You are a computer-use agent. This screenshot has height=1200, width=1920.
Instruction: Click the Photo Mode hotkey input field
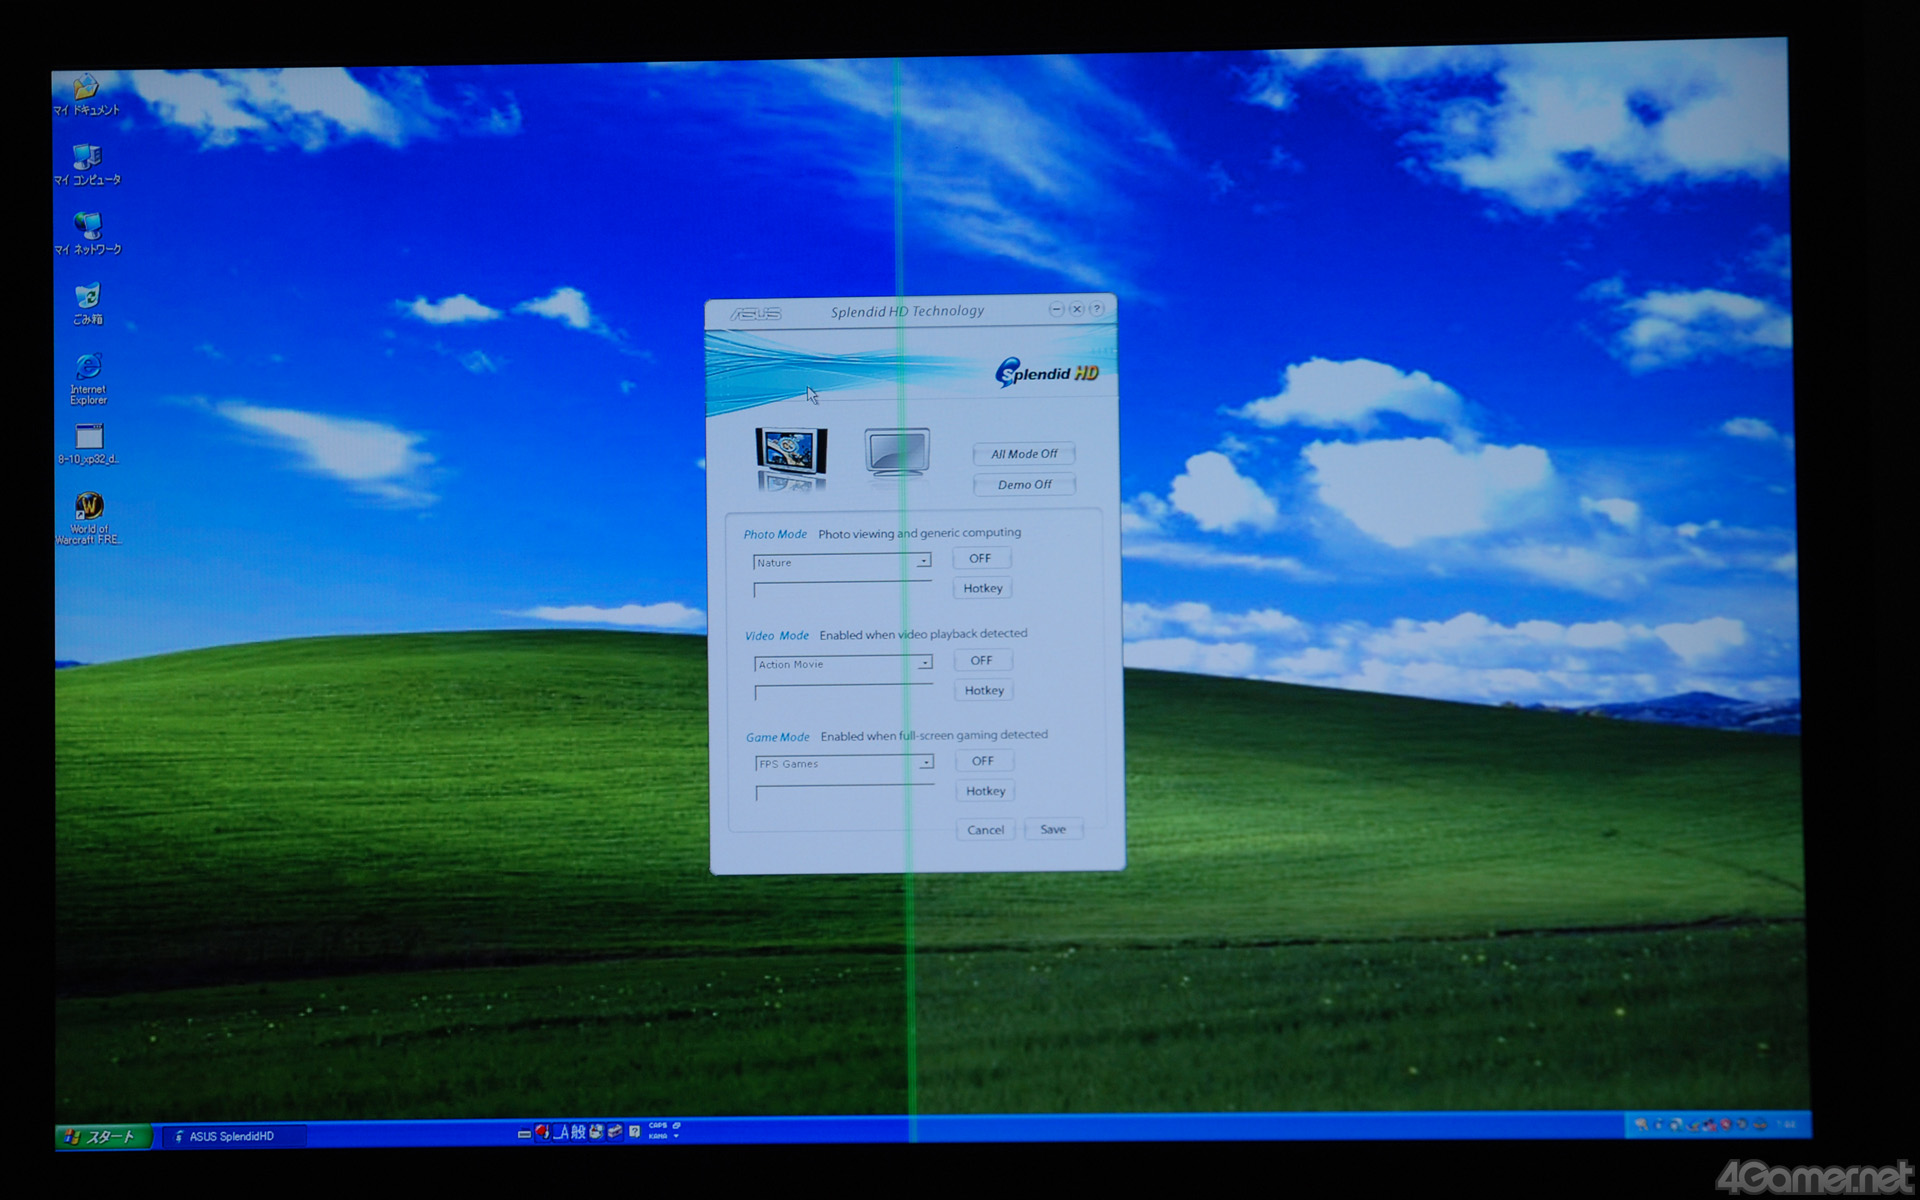842,590
